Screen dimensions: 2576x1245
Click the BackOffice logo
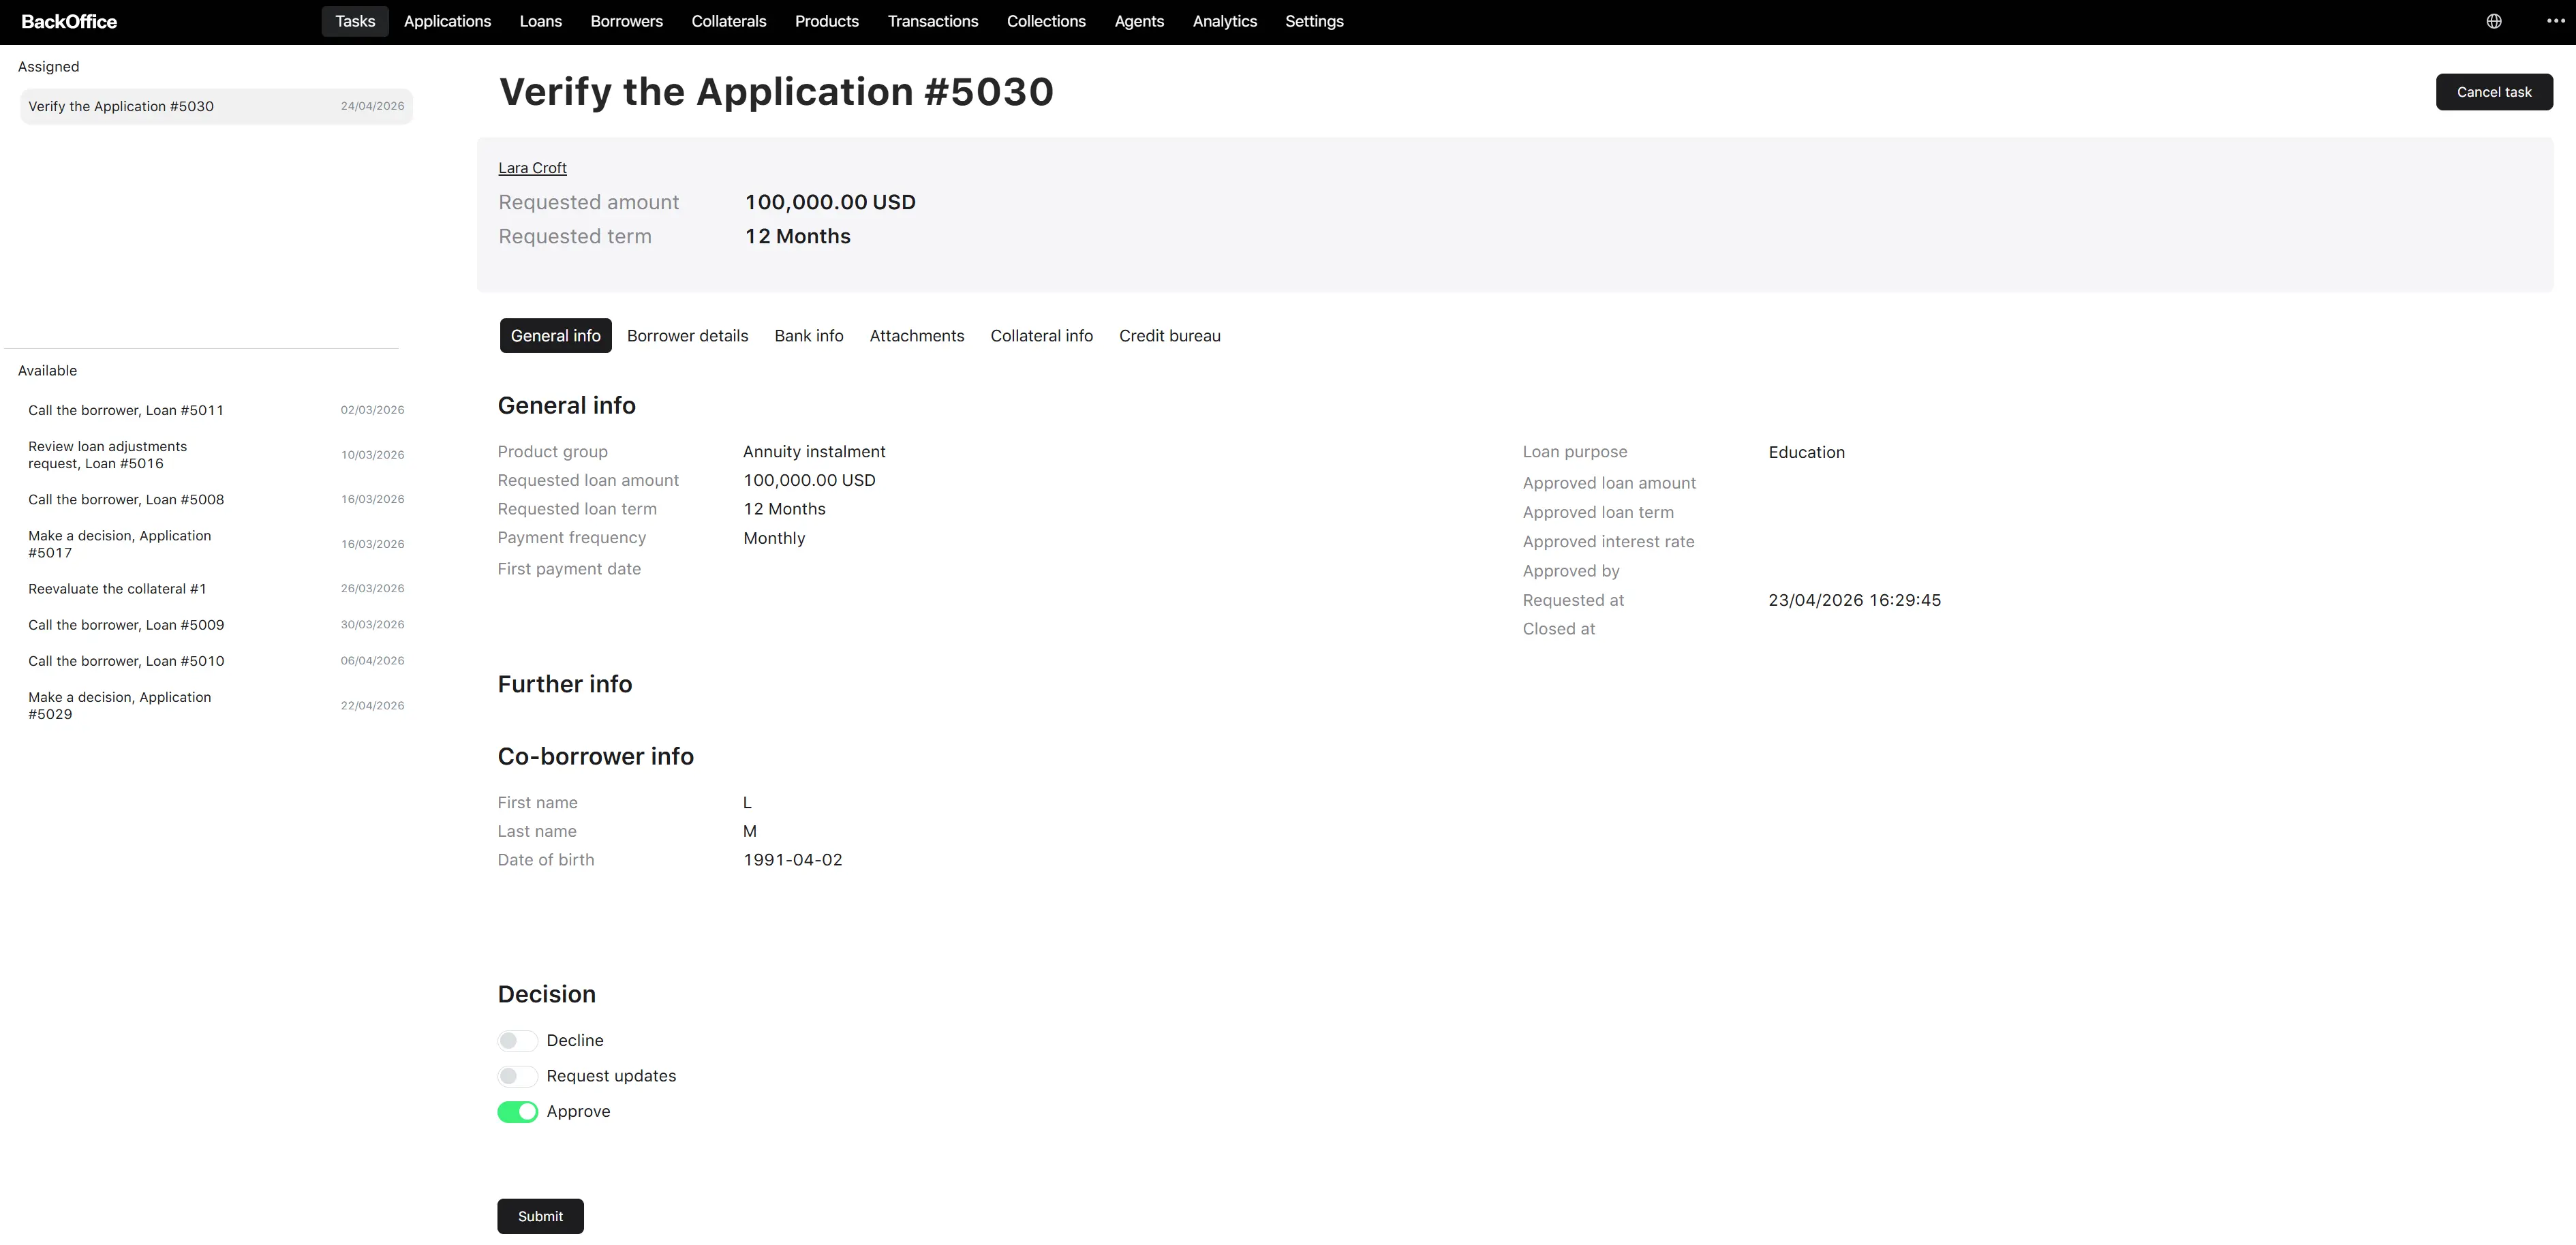point(69,21)
